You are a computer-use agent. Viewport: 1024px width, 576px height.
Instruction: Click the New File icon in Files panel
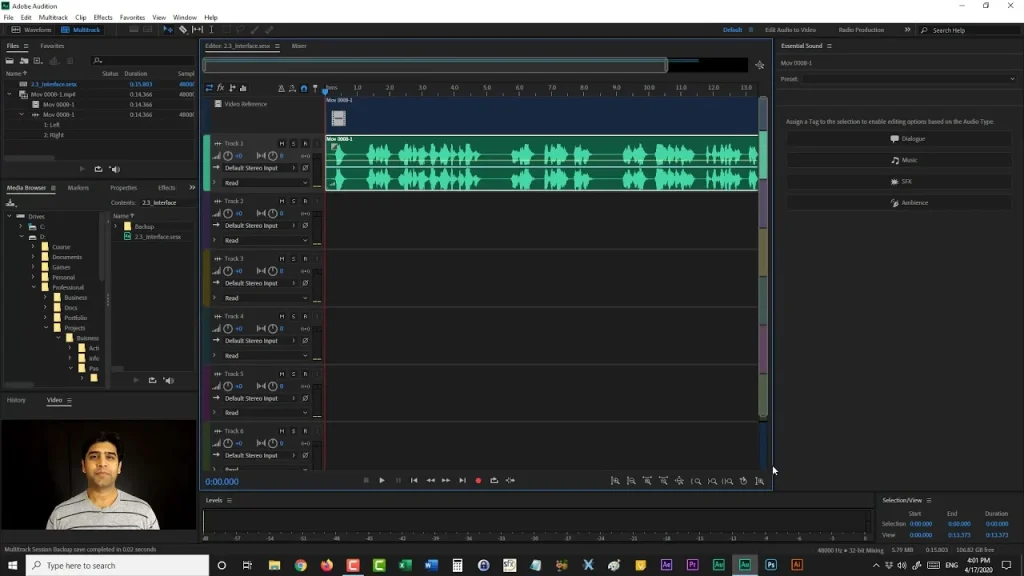coord(38,61)
